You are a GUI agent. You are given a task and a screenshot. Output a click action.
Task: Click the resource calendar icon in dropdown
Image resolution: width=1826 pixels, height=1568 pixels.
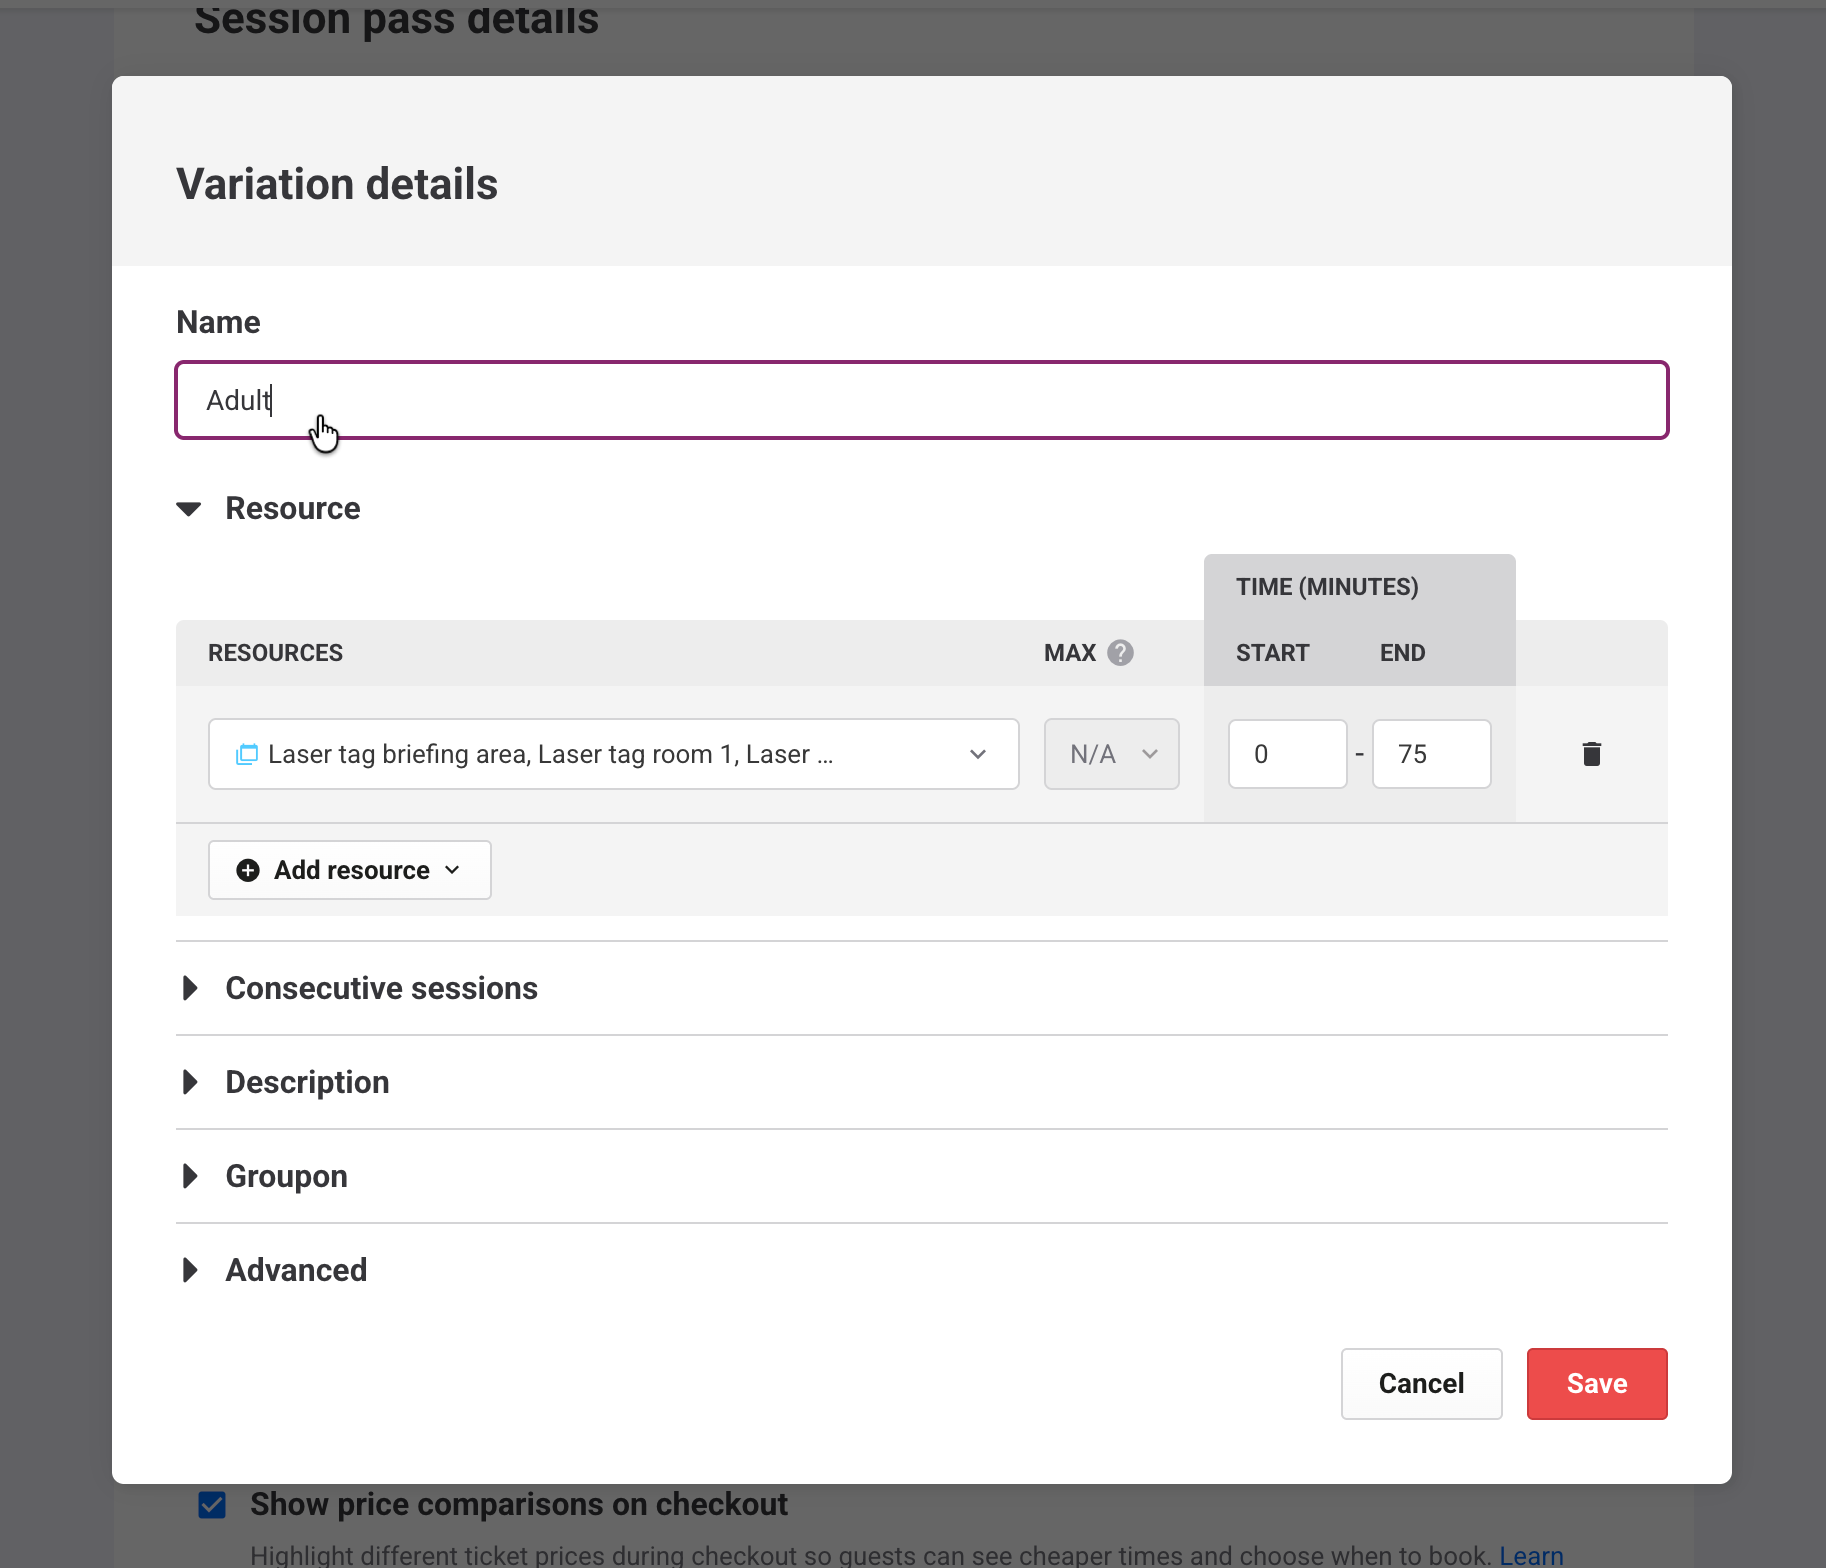(246, 754)
